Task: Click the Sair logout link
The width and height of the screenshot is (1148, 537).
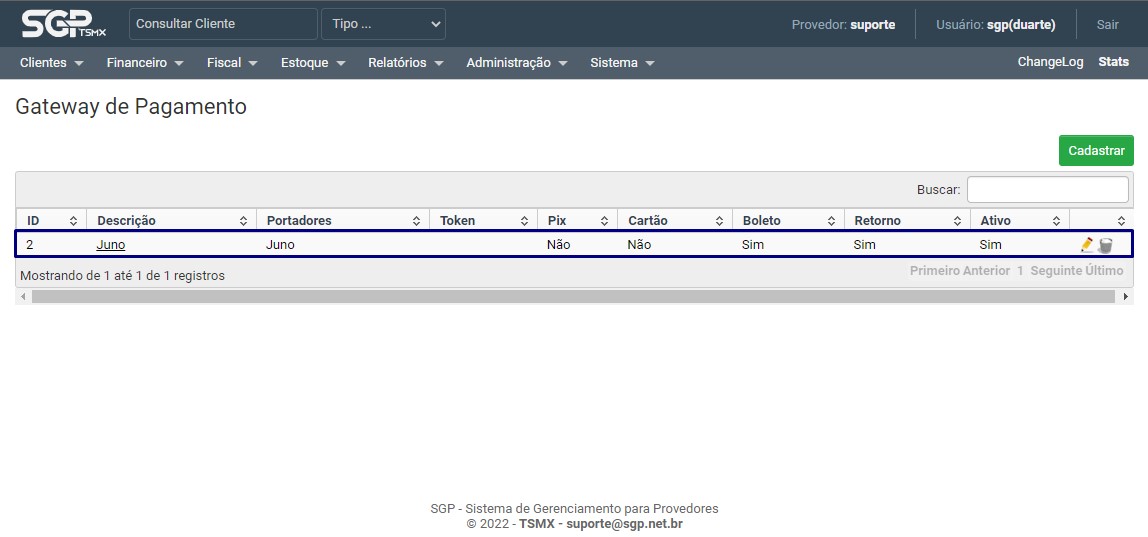Action: [x=1107, y=24]
